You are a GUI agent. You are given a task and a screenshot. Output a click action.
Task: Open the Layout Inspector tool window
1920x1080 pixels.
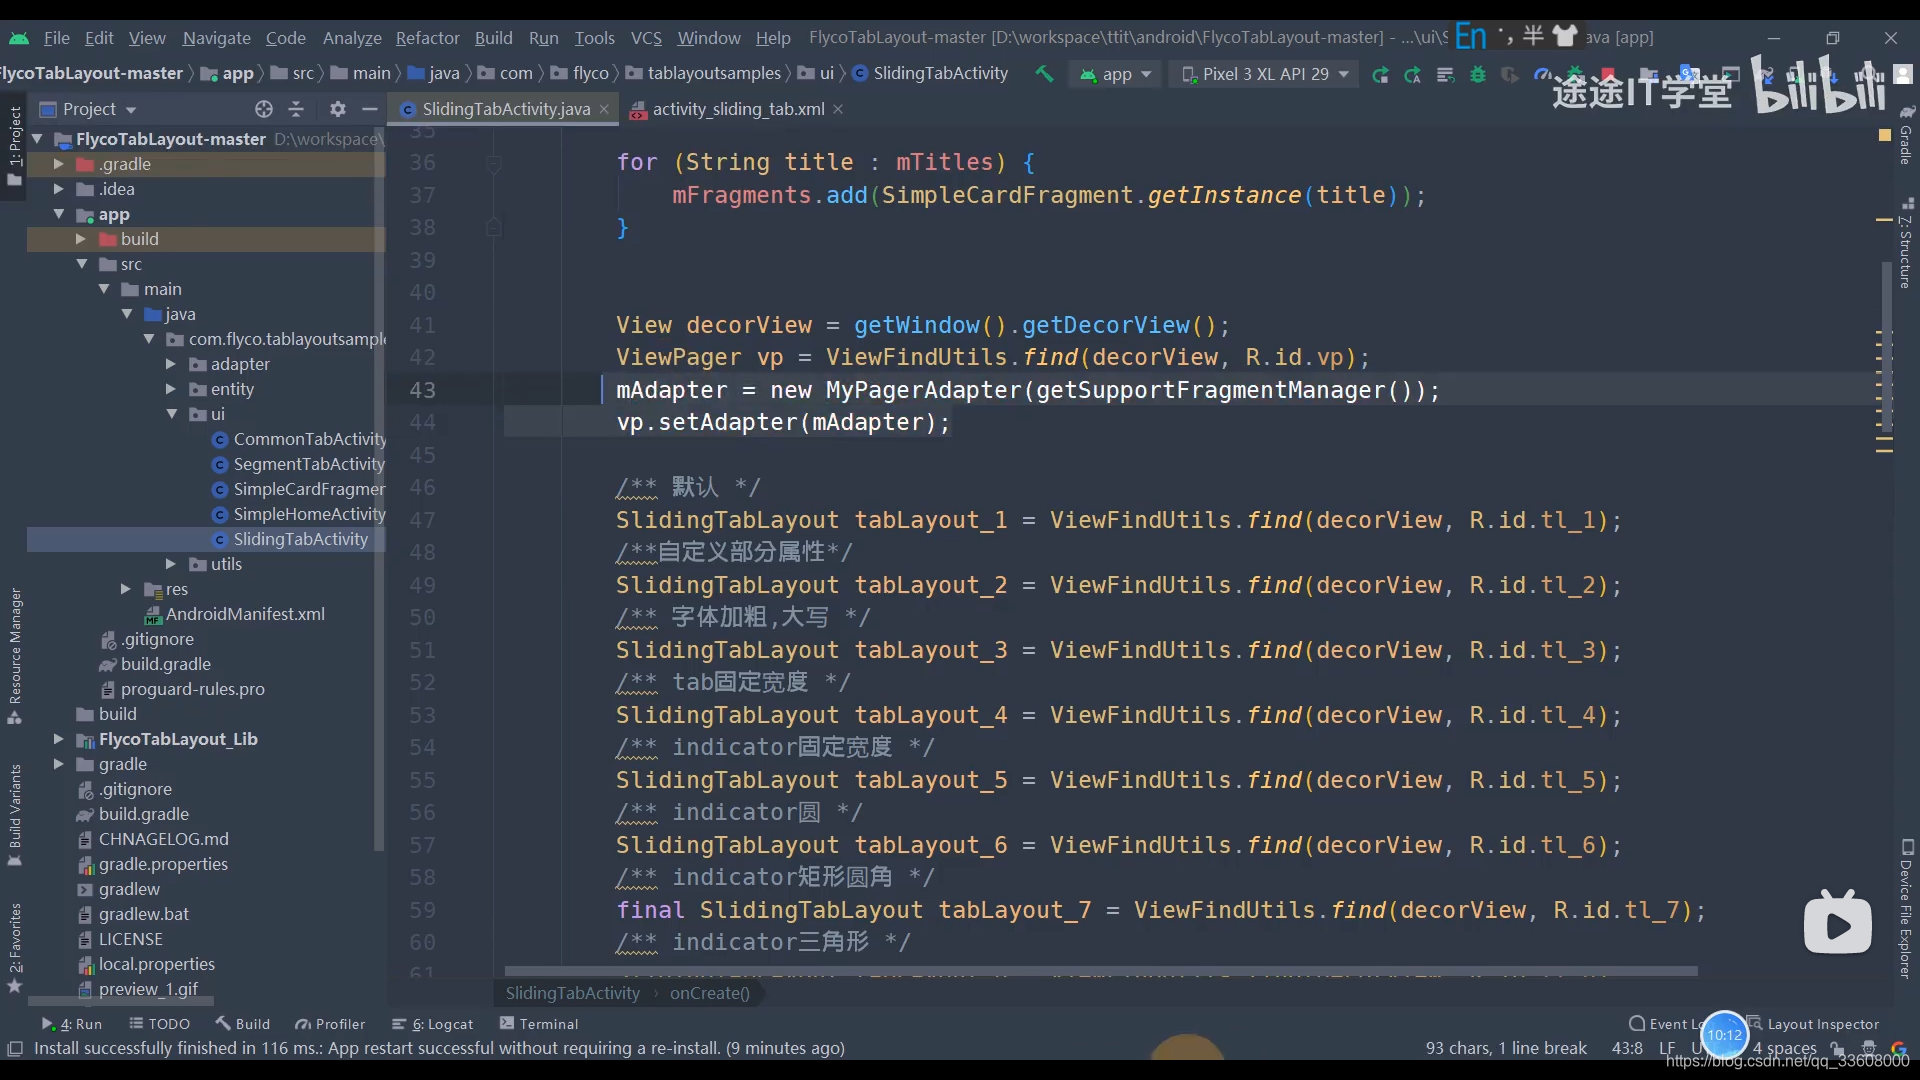pos(1813,1024)
